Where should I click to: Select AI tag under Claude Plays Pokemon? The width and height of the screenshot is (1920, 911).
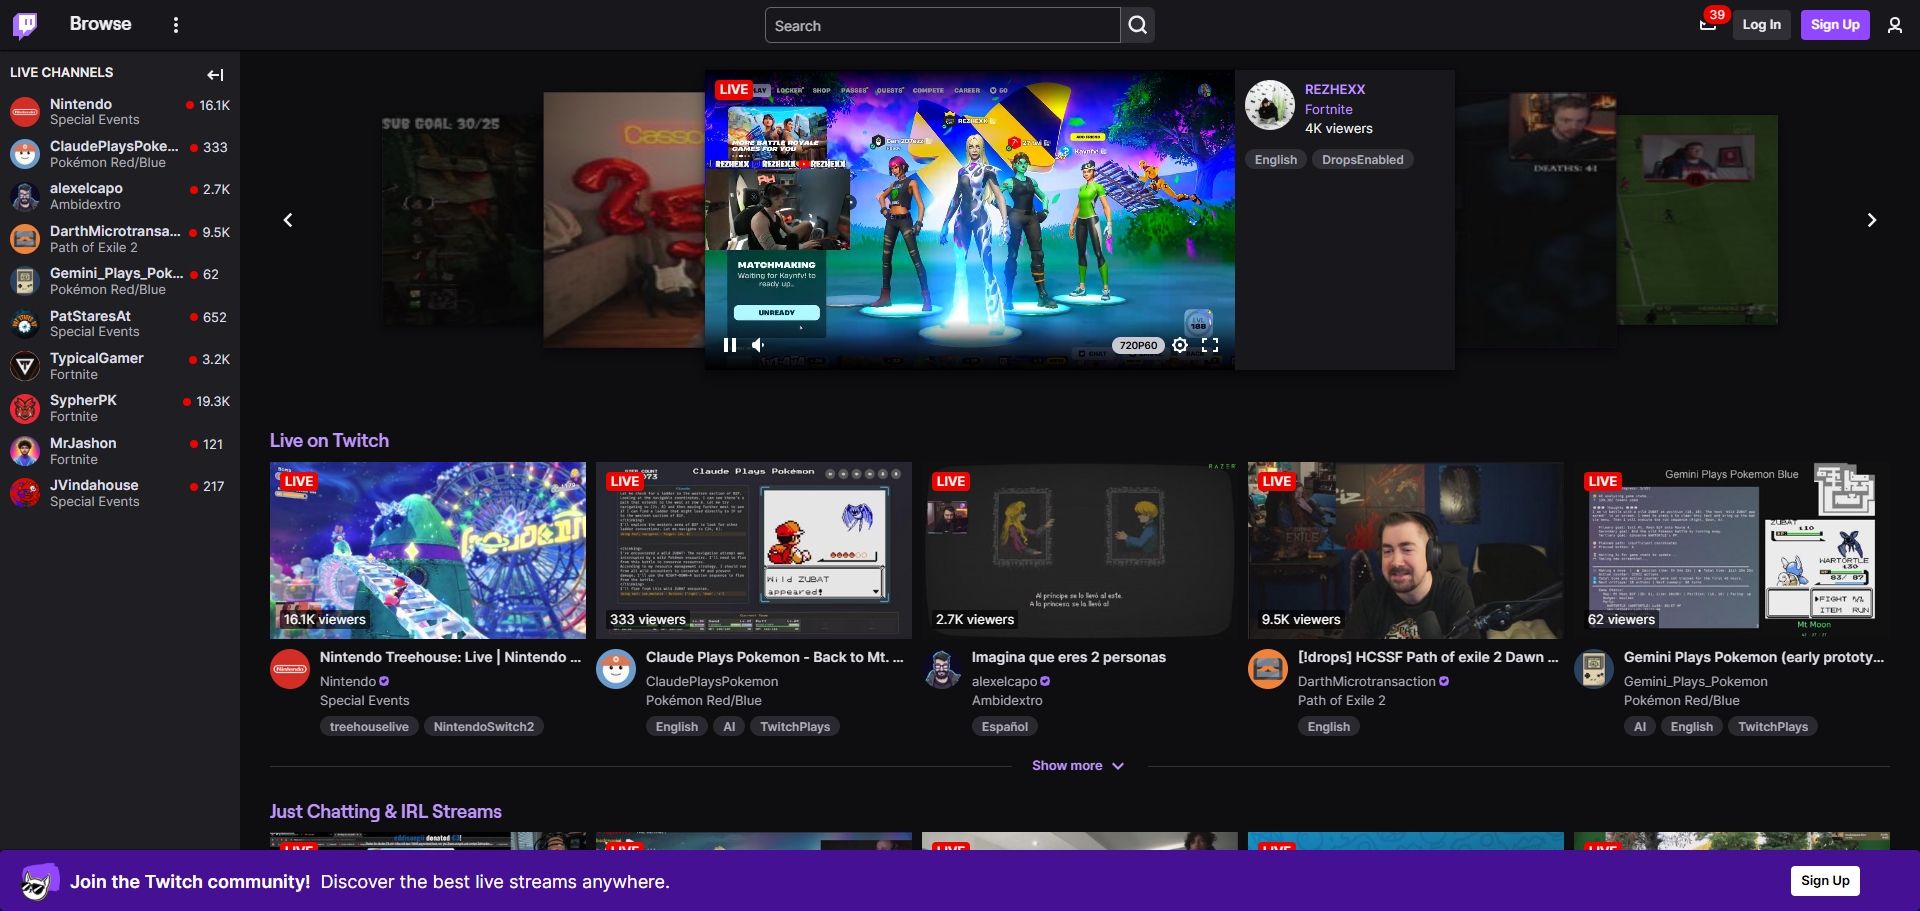coord(729,727)
